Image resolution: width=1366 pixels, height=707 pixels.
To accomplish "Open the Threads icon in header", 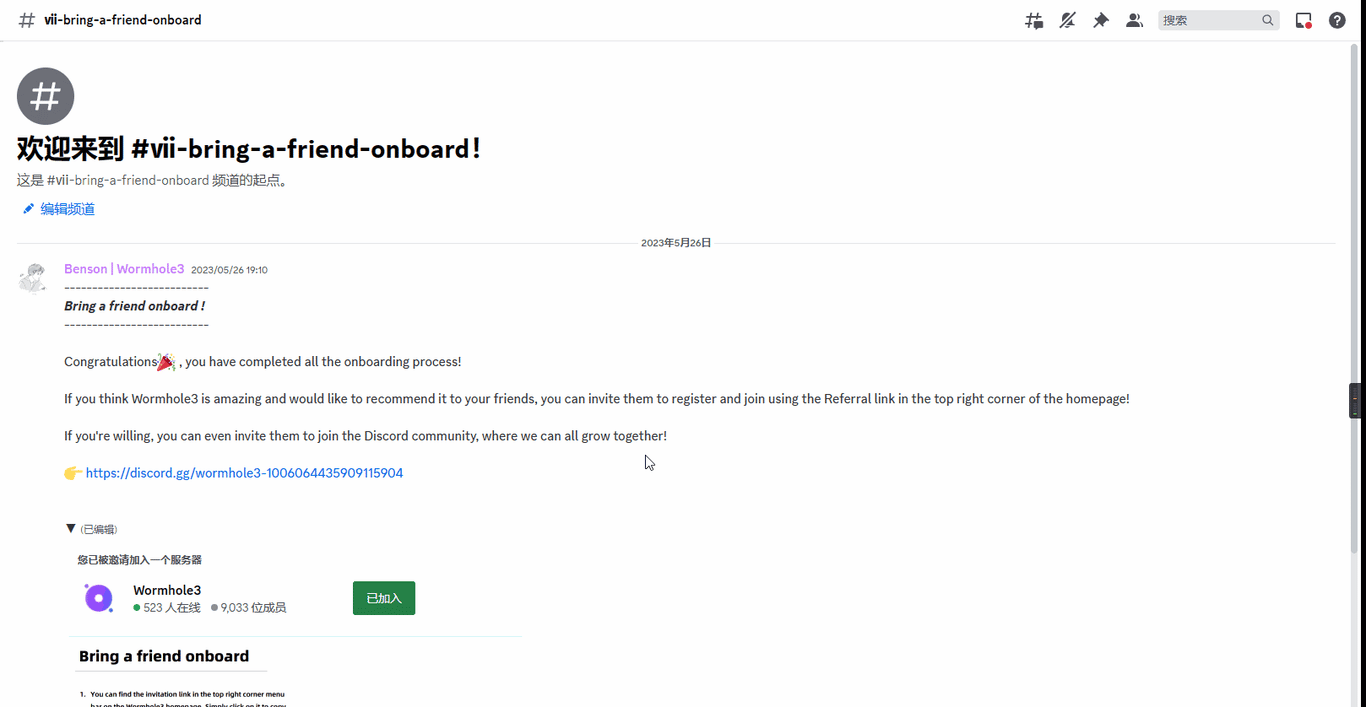I will point(1034,20).
